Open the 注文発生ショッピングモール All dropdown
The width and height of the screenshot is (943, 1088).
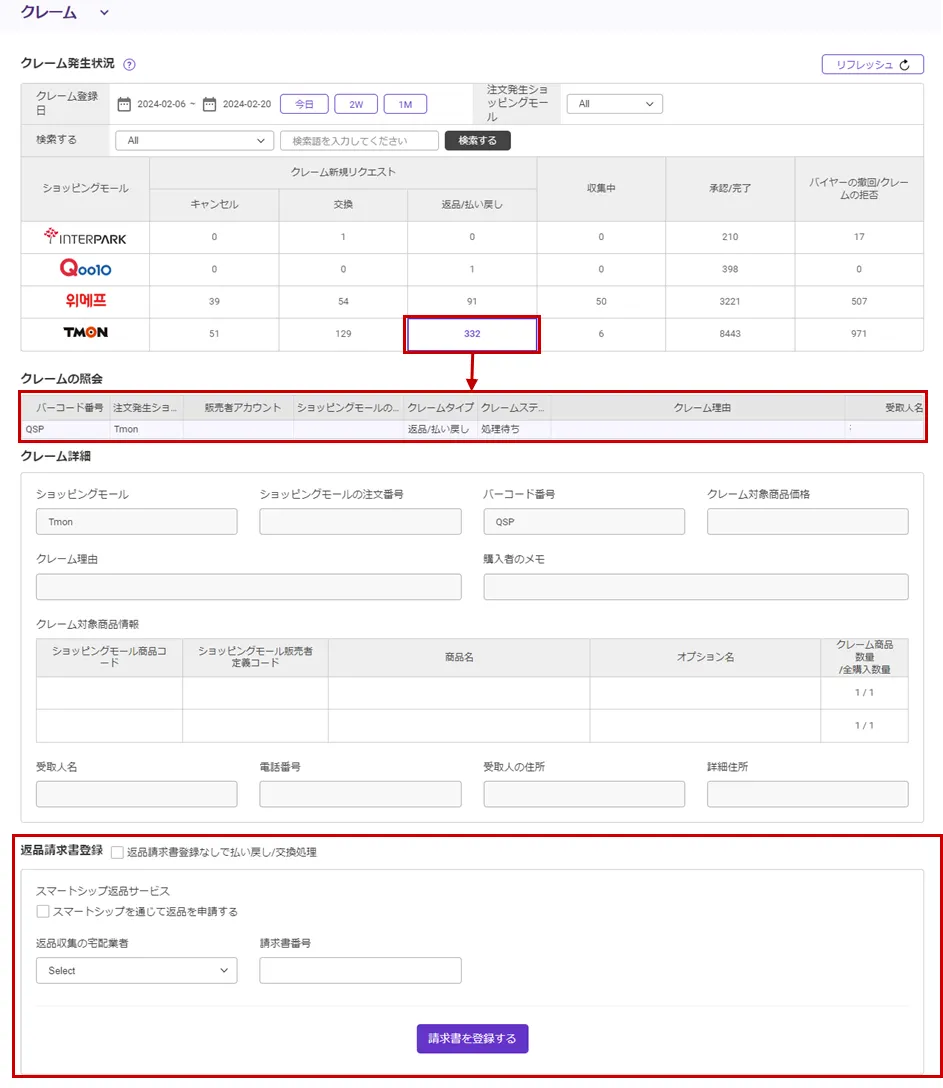[615, 104]
